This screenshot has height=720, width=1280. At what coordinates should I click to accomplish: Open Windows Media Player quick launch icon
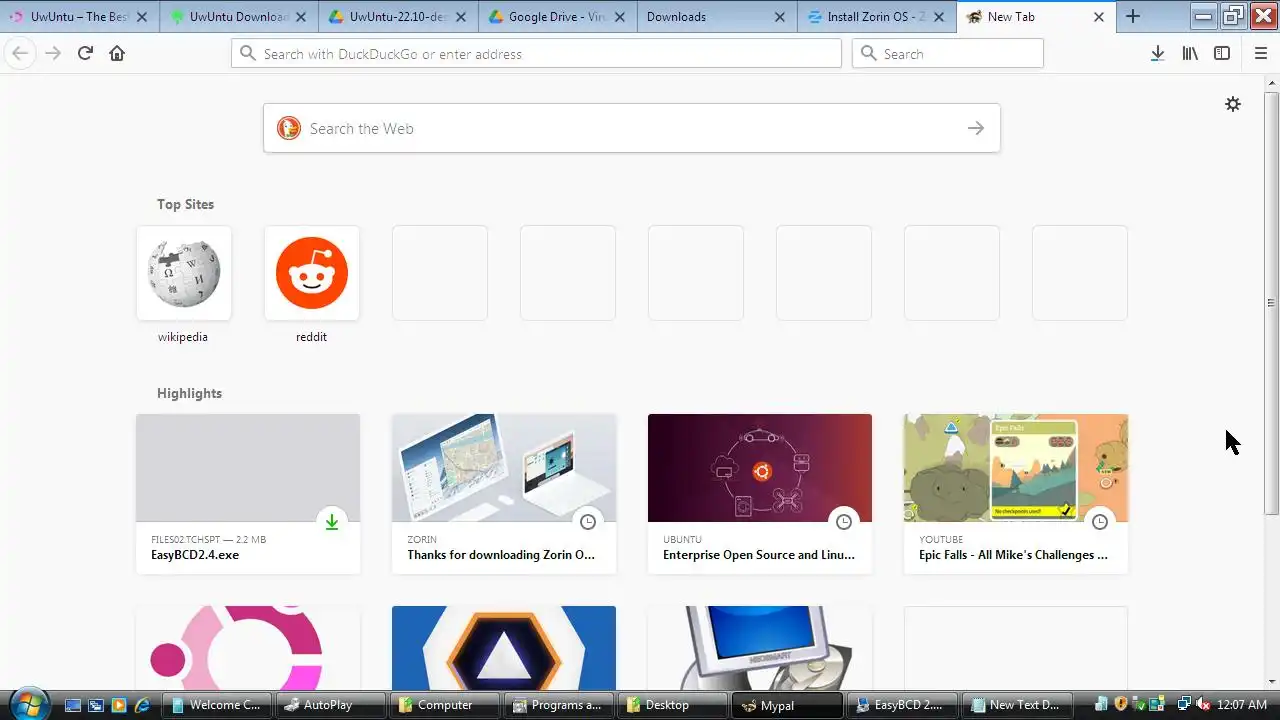119,705
